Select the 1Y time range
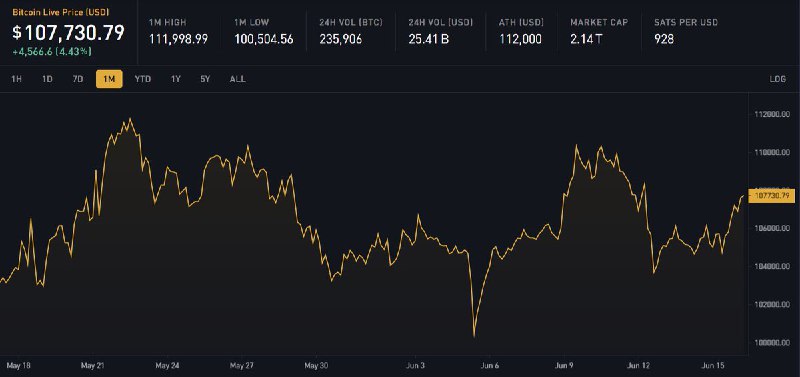800x377 pixels. tap(176, 79)
